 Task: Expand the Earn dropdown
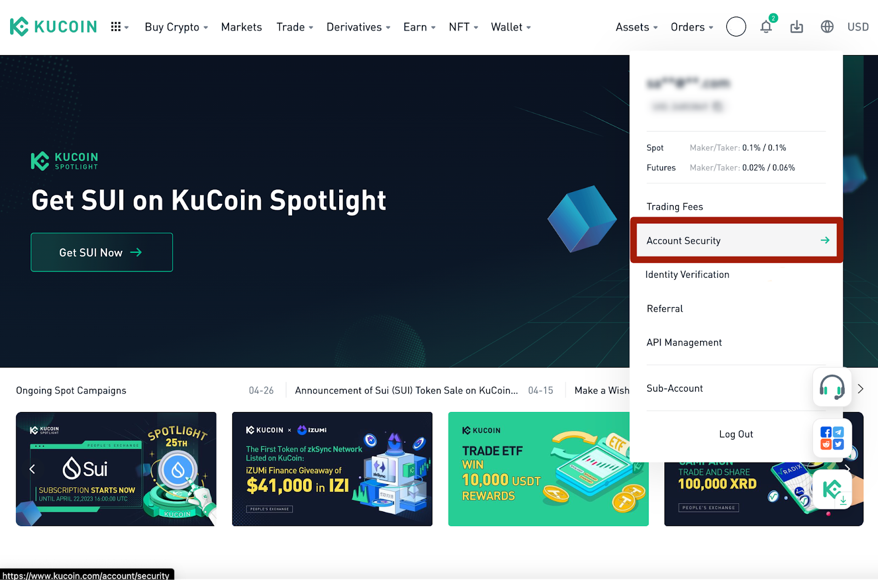[x=419, y=27]
